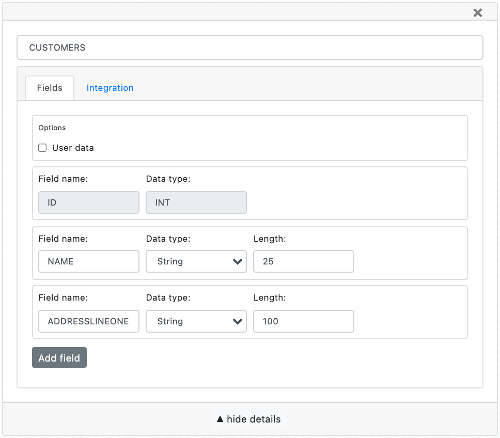Click the disabled INT data type box
This screenshot has width=500, height=438.
tap(196, 202)
